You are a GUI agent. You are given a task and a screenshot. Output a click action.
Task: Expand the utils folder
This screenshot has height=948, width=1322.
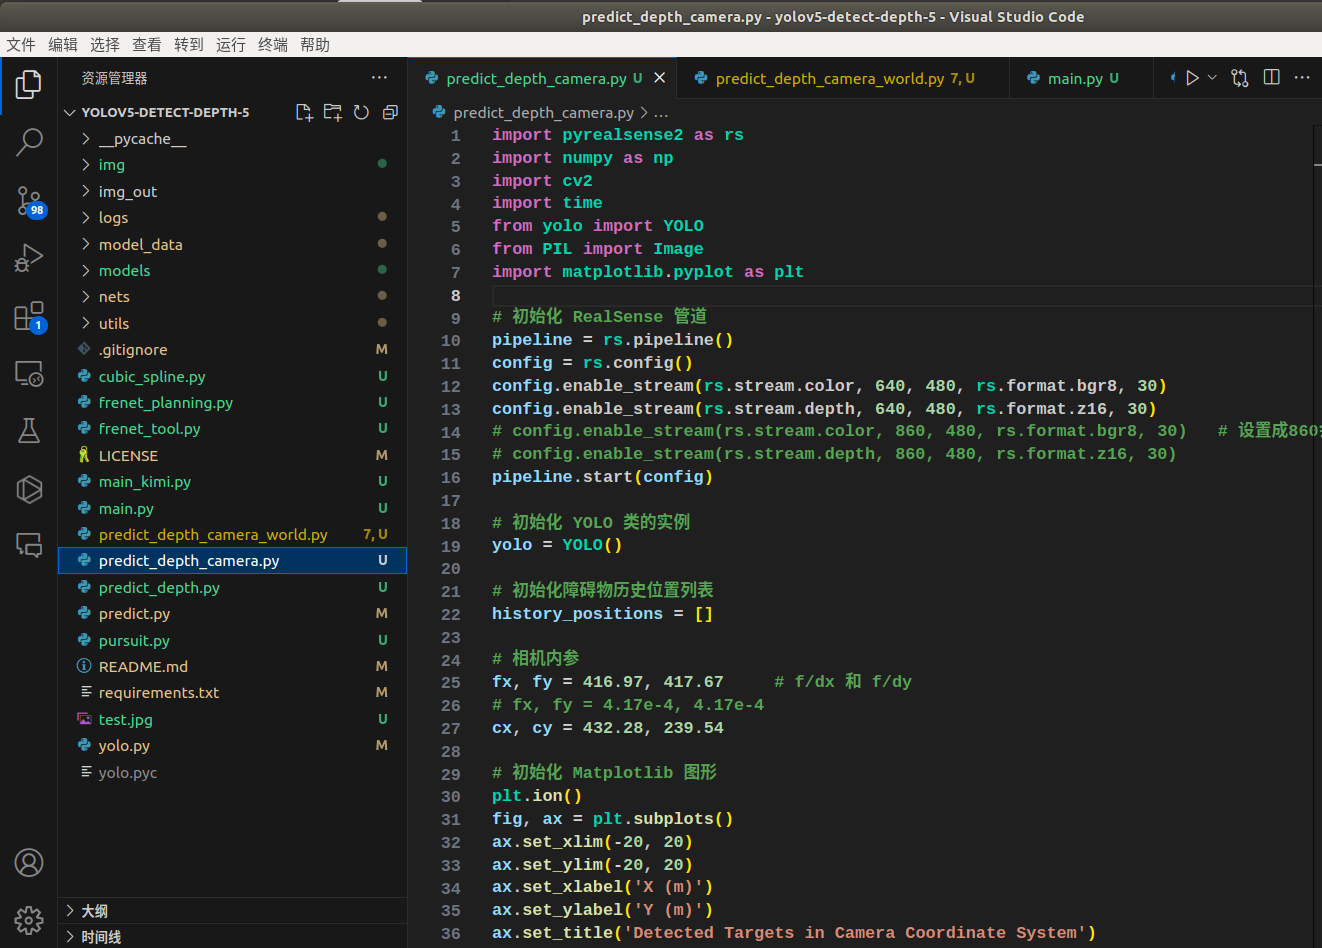pos(232,324)
